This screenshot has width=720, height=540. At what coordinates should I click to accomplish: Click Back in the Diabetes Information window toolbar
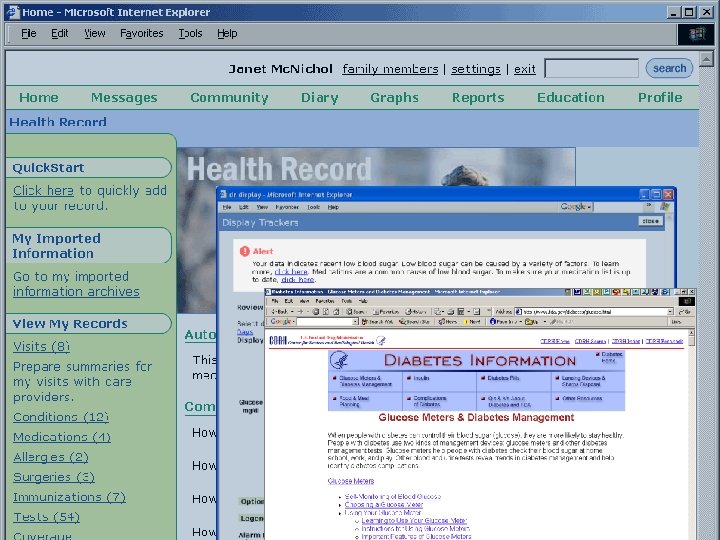click(281, 312)
